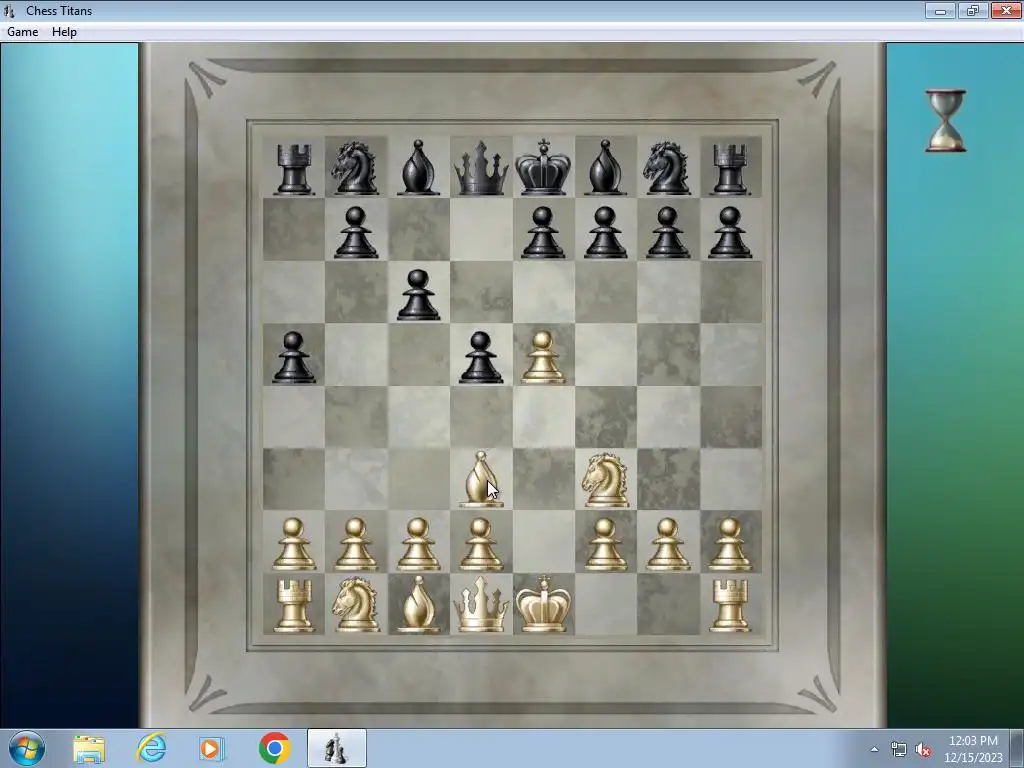Select the black knight on b8
This screenshot has width=1024, height=768.
coord(356,168)
